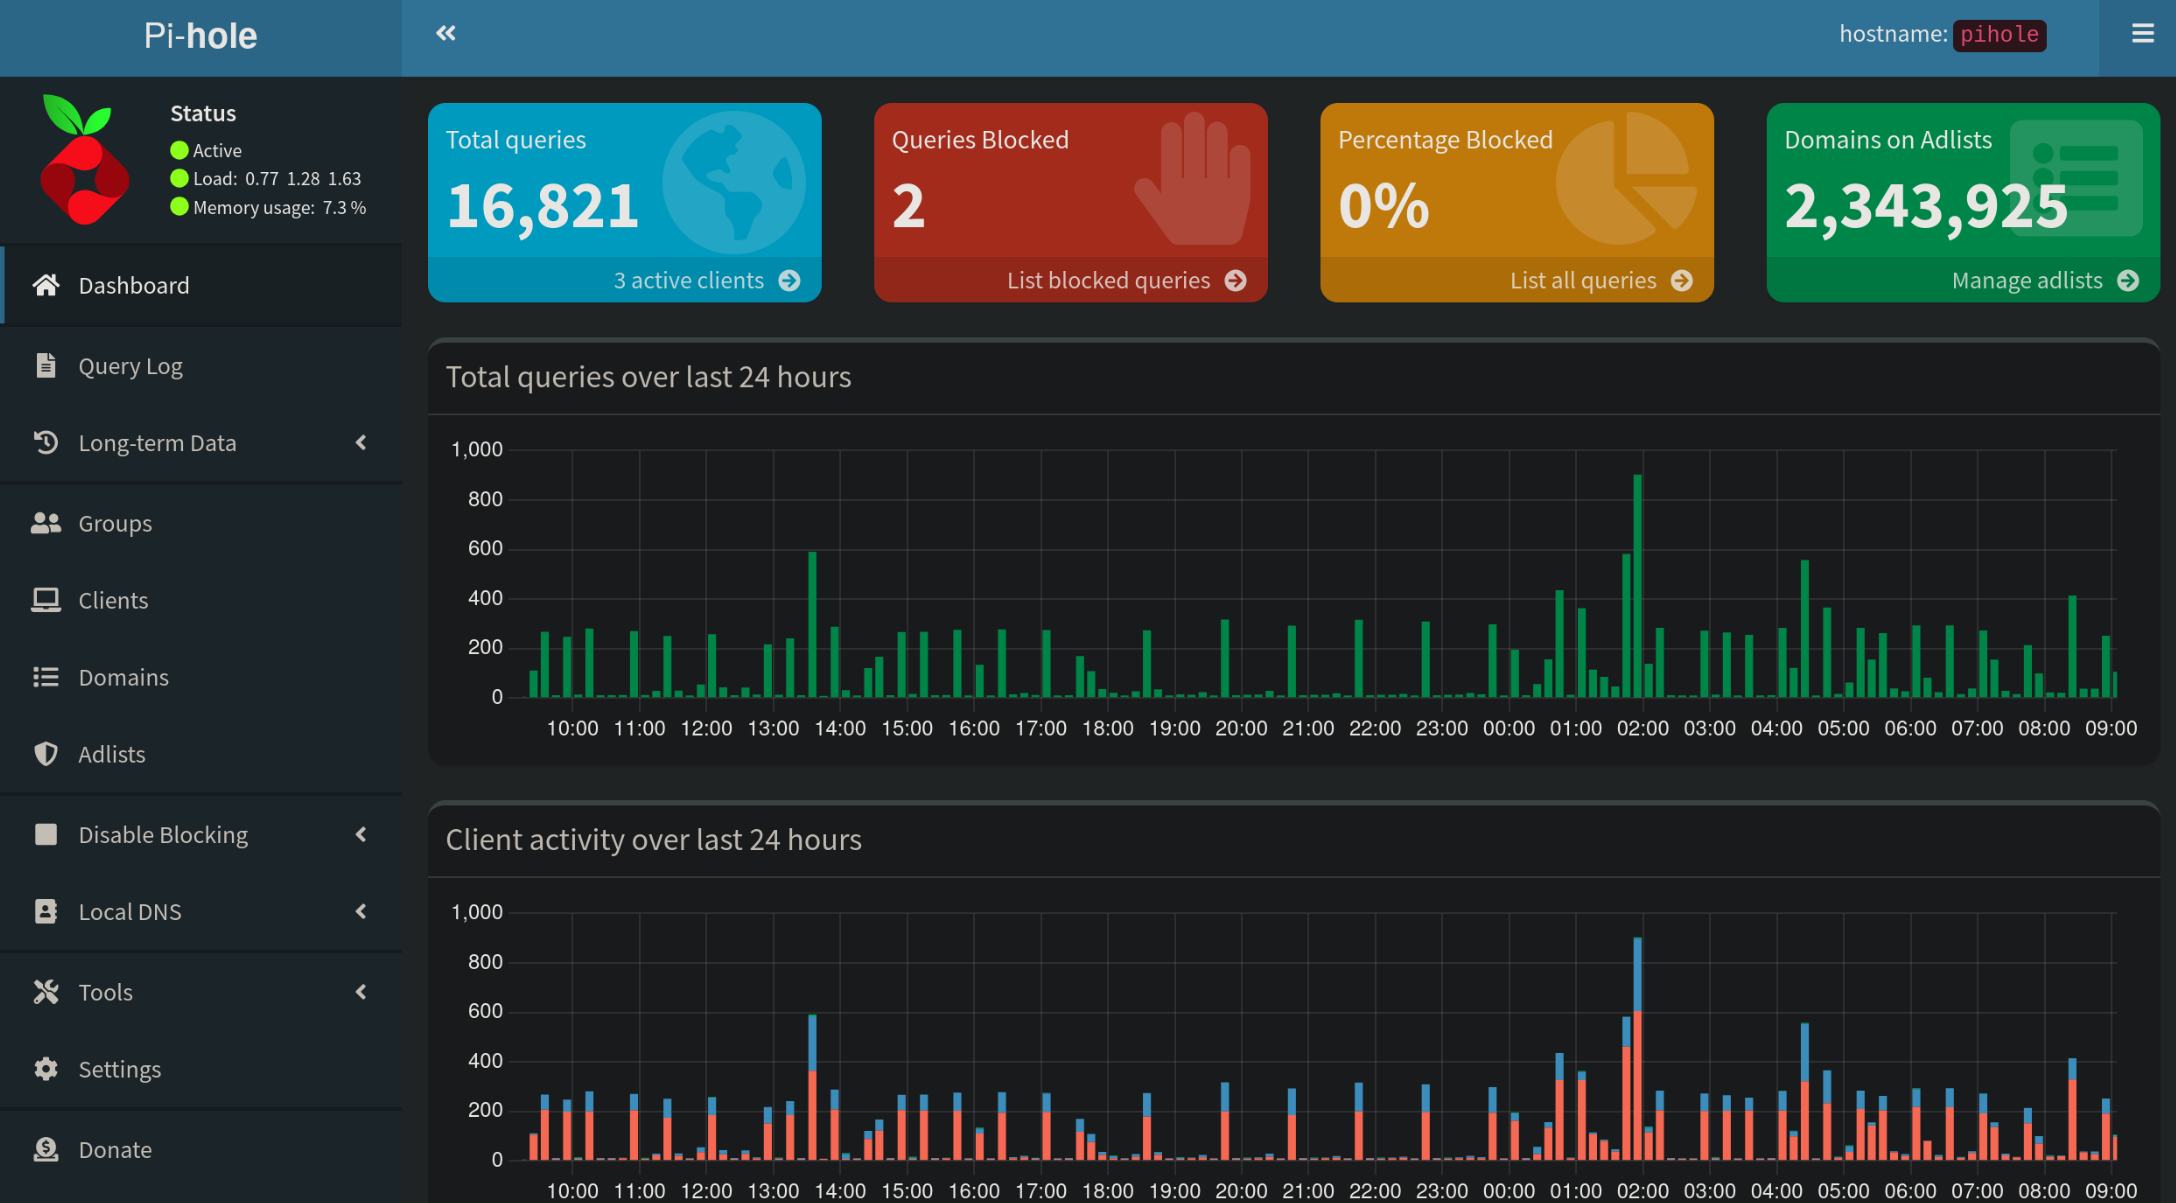2176x1203 pixels.
Task: Click the Queries Blocked value 2
Action: pos(908,206)
